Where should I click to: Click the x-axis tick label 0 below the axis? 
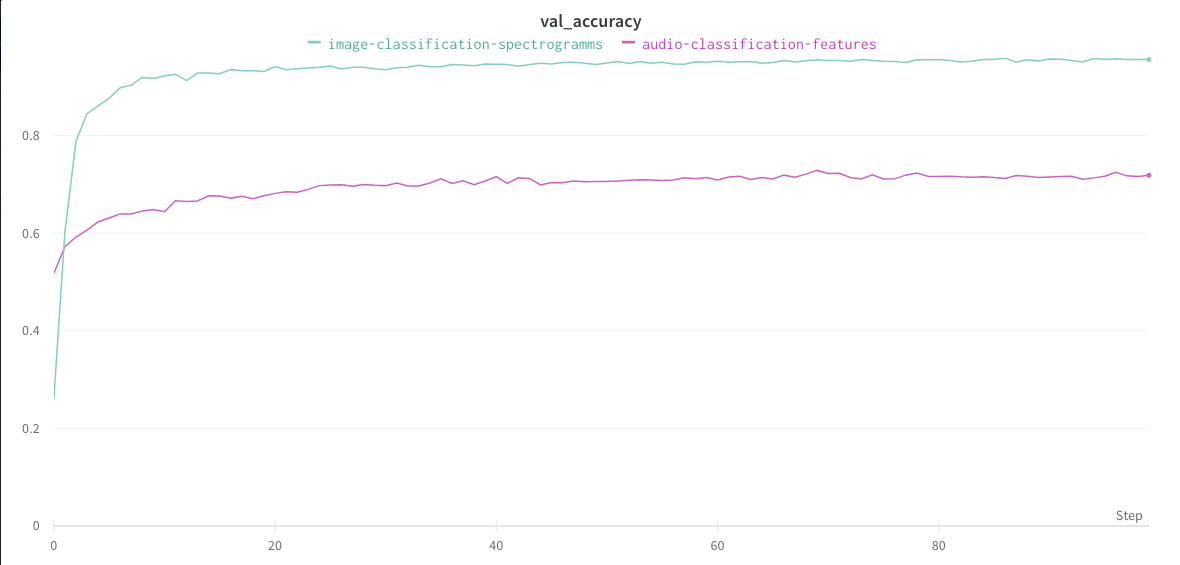pos(54,546)
